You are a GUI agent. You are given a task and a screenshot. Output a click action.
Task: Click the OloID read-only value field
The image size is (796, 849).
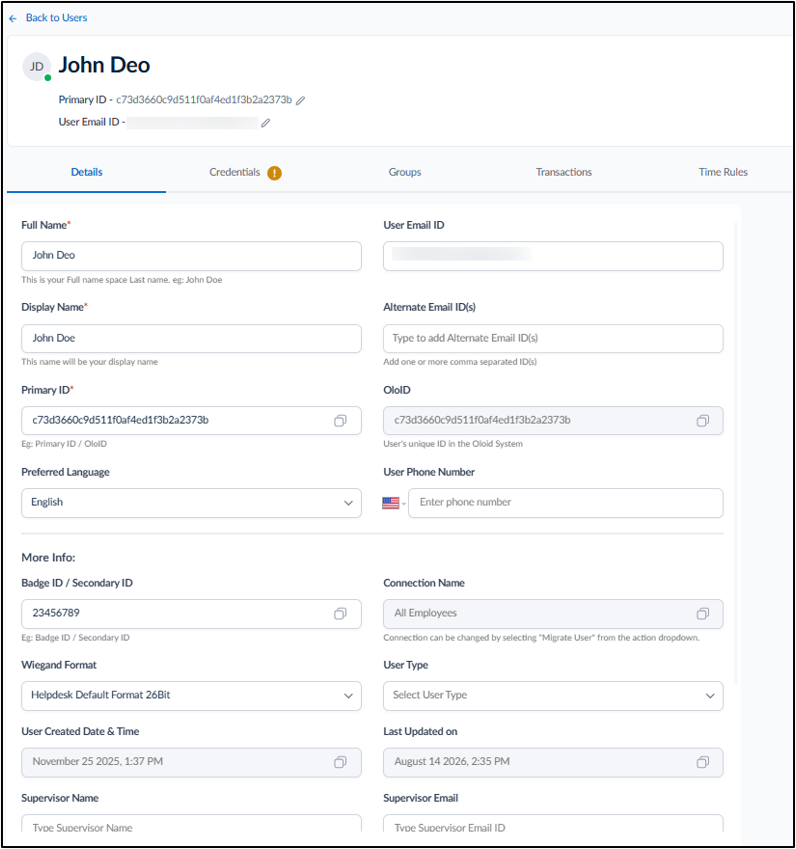553,421
